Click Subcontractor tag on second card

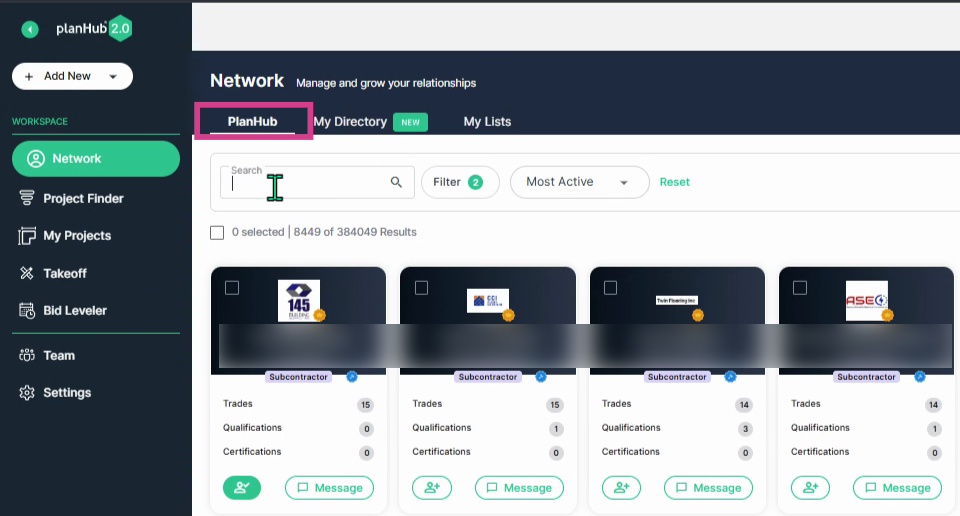488,376
